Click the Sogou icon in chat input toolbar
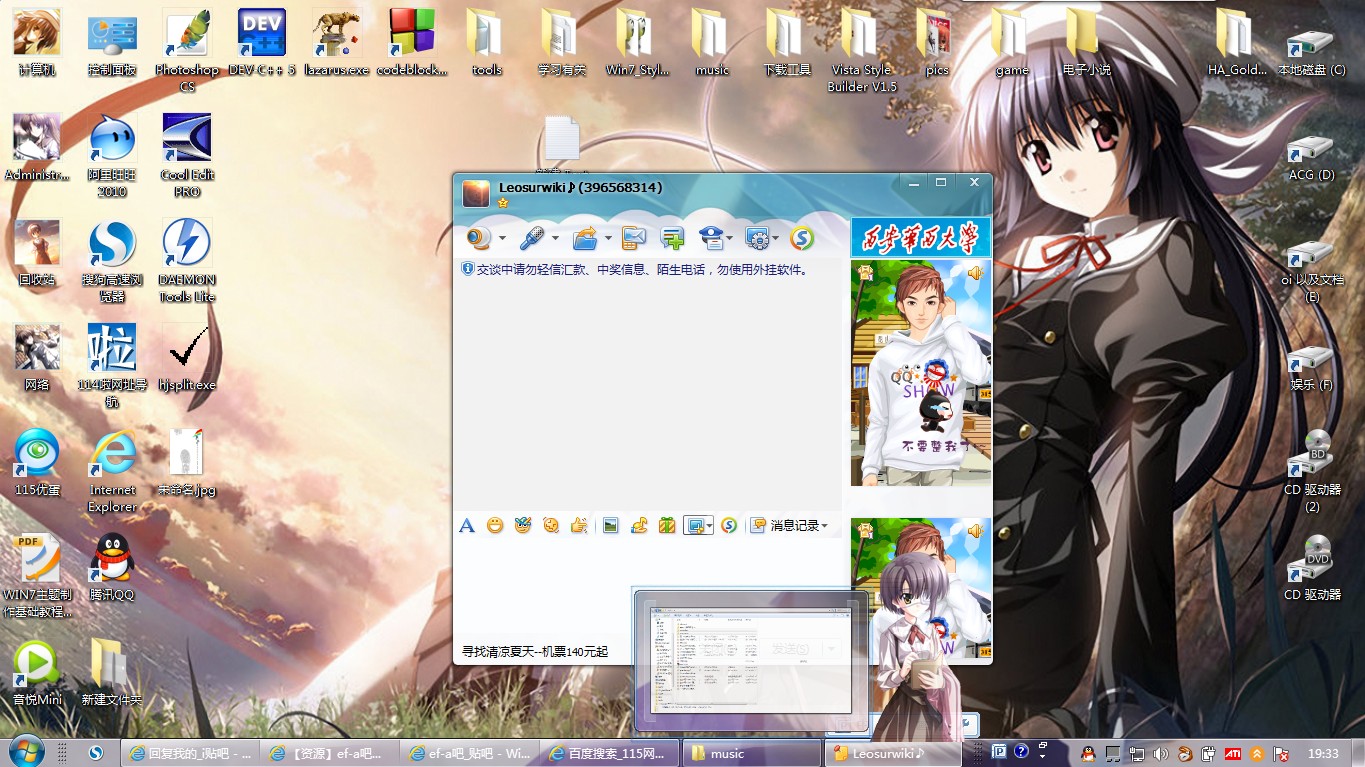This screenshot has width=1365, height=767. tap(729, 525)
